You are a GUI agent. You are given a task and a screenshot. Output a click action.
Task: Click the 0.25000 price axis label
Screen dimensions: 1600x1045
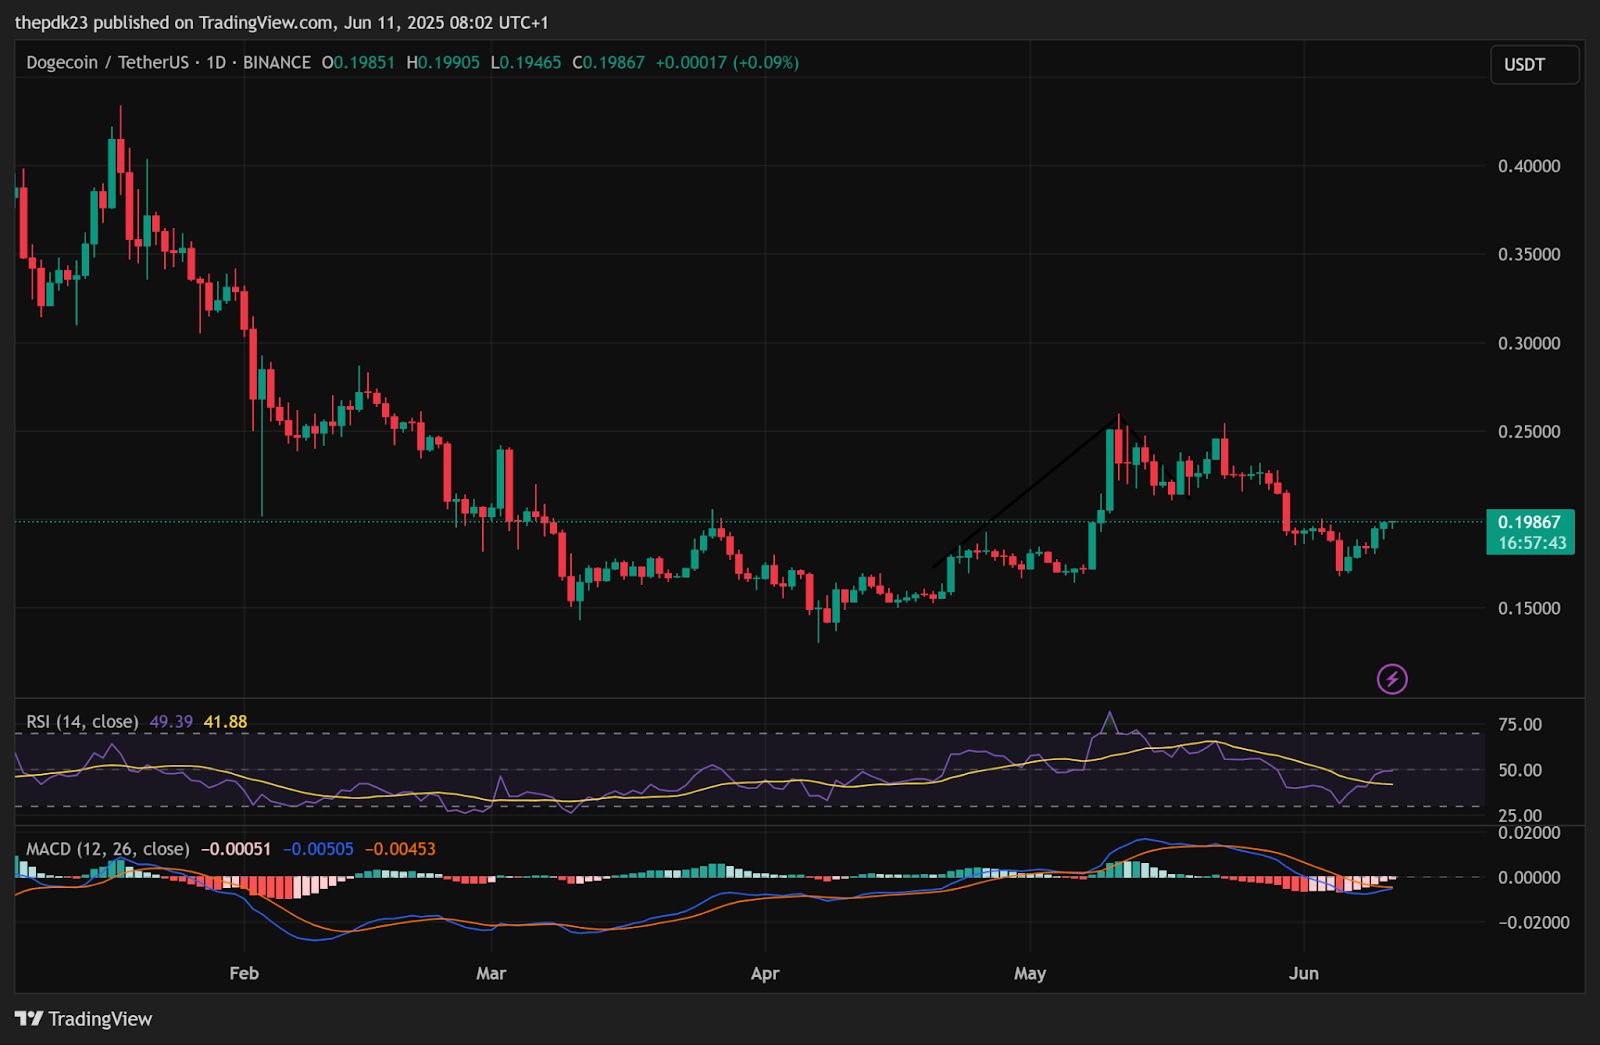(x=1528, y=432)
